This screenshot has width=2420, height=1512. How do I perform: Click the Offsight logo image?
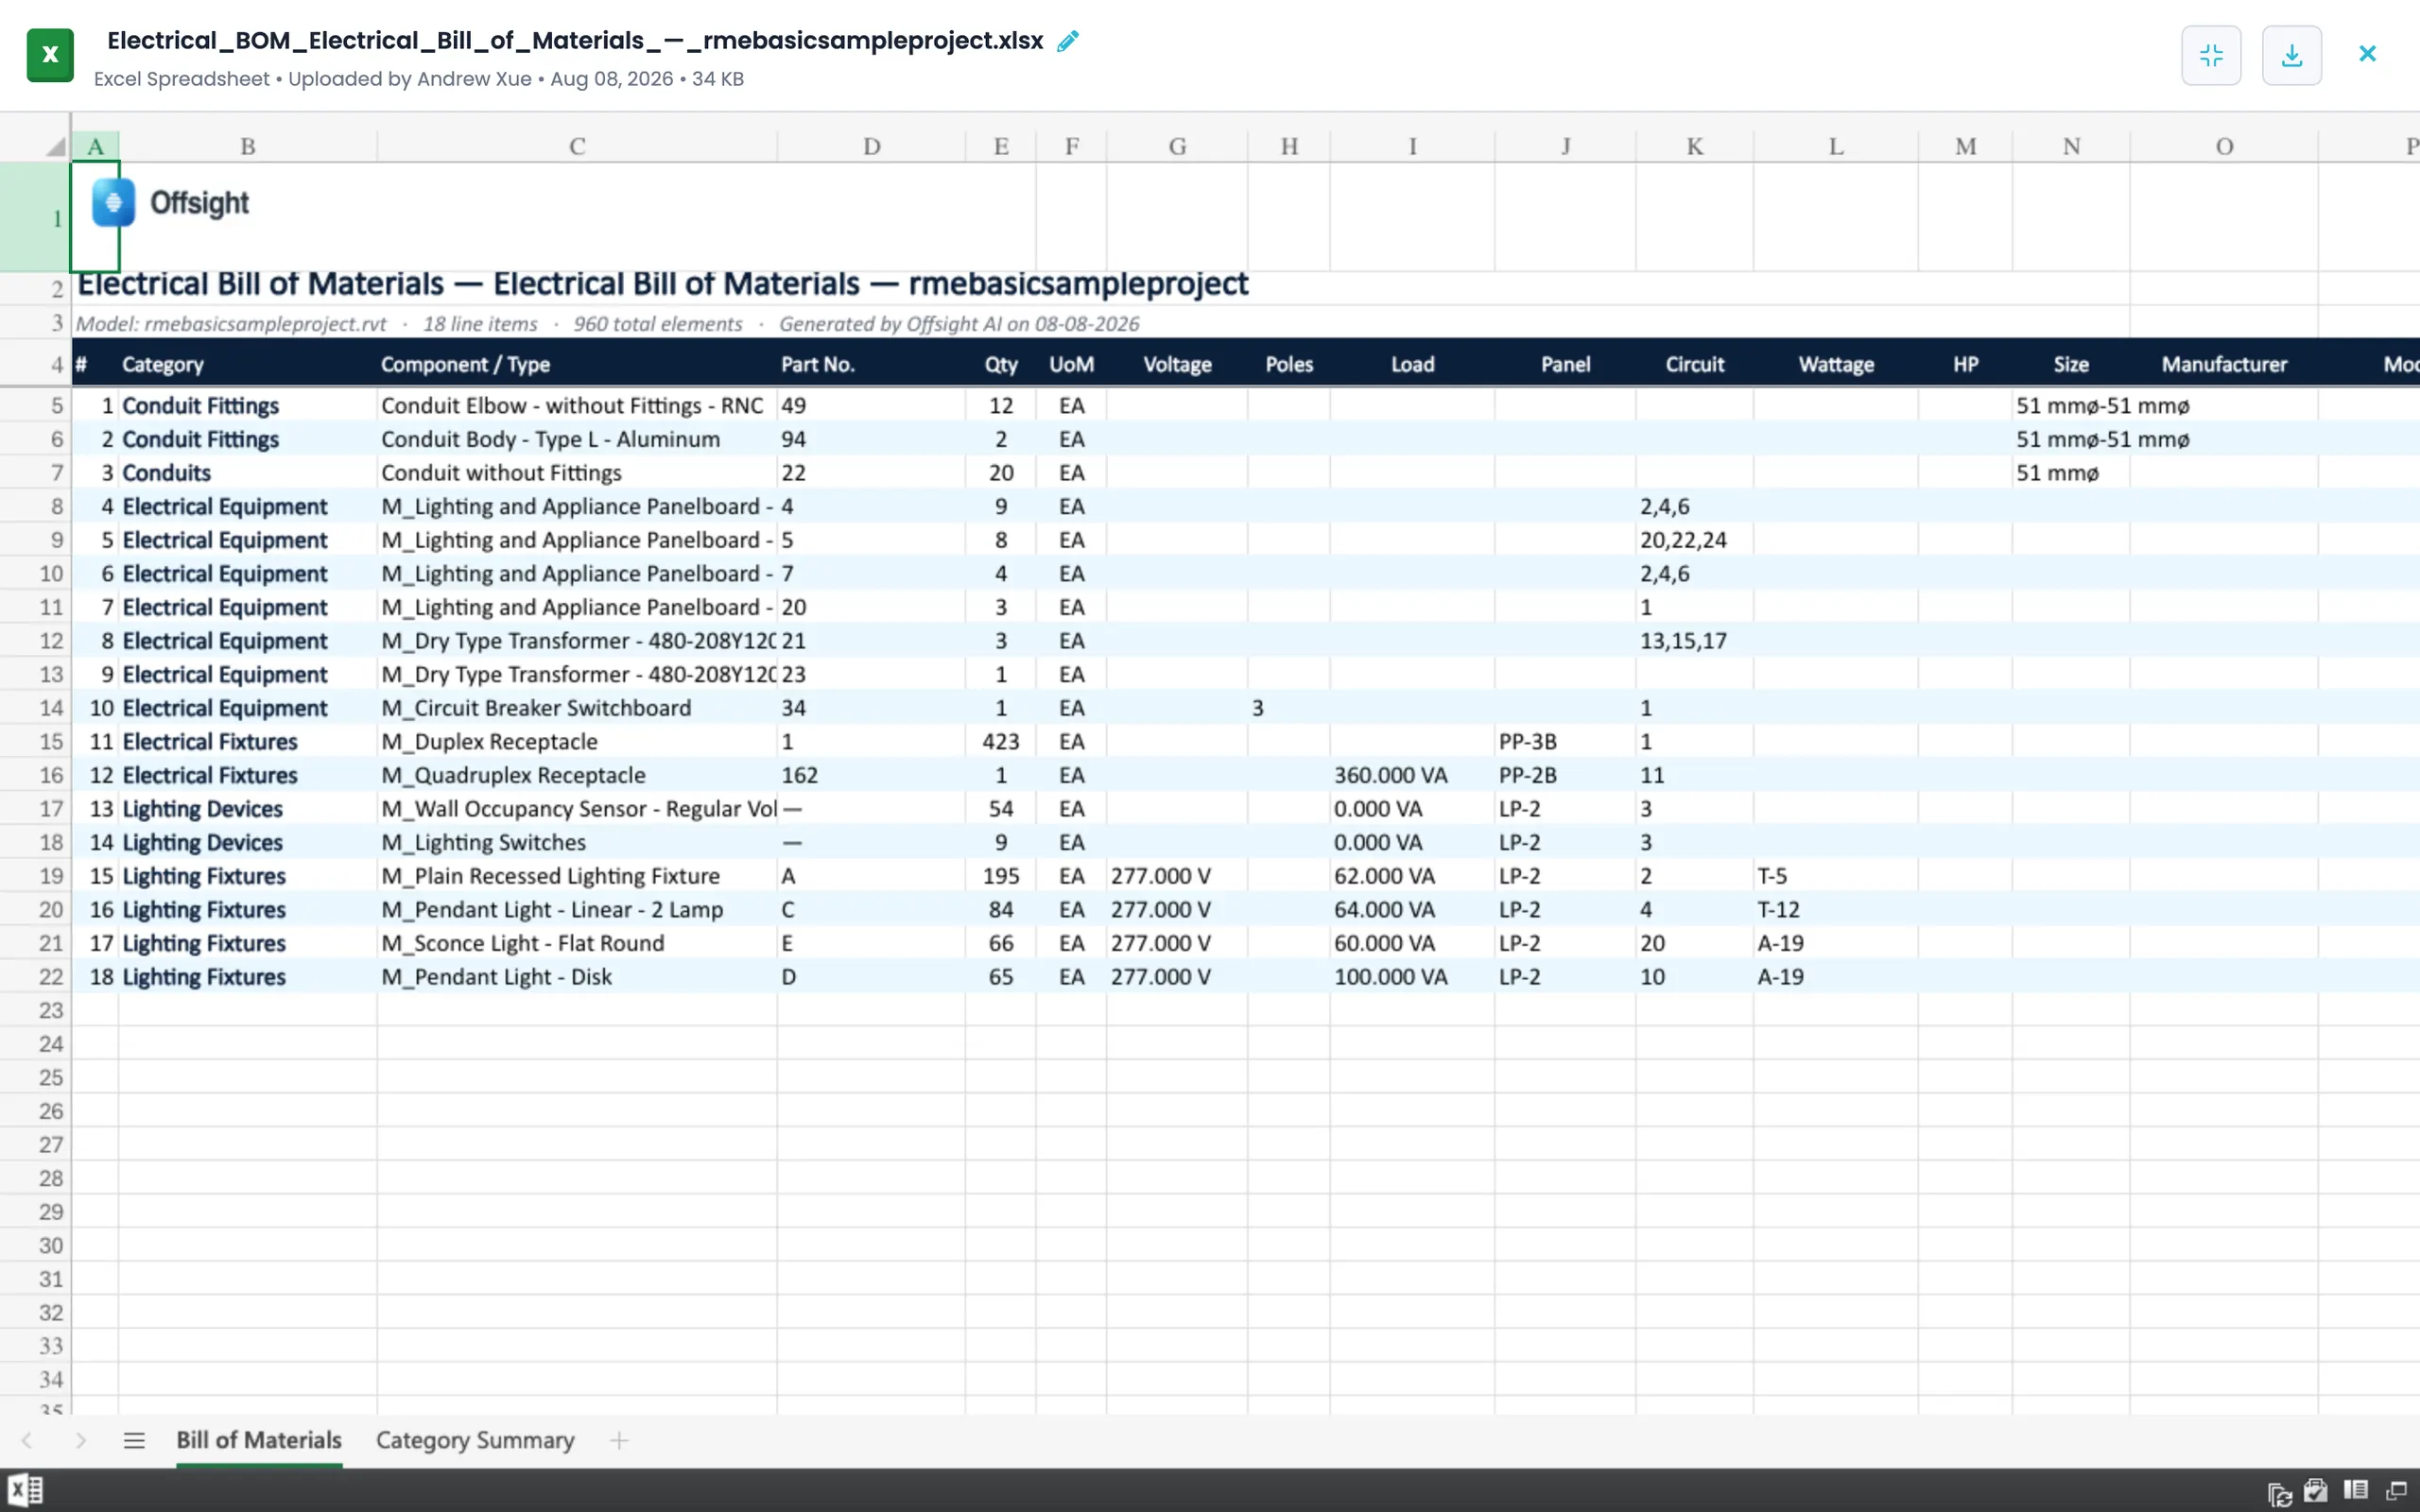coord(170,203)
